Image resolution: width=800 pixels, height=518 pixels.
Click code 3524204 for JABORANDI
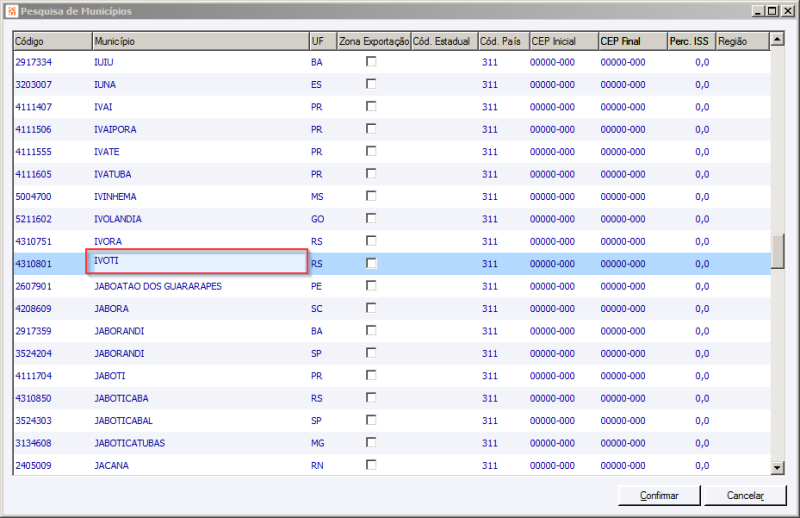pyautogui.click(x=34, y=353)
